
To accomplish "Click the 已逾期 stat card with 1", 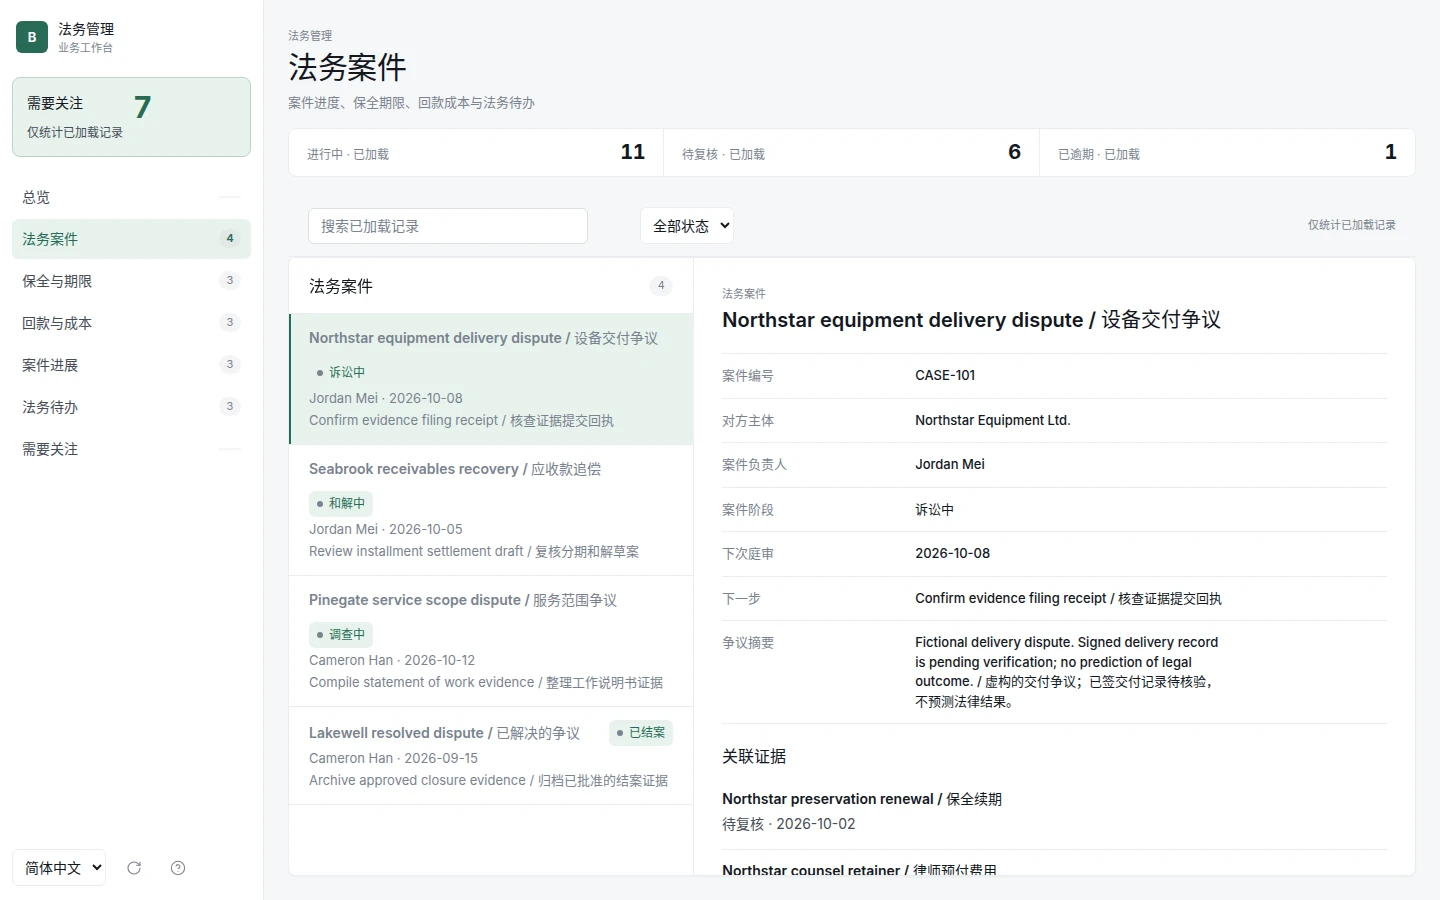I will [1227, 153].
